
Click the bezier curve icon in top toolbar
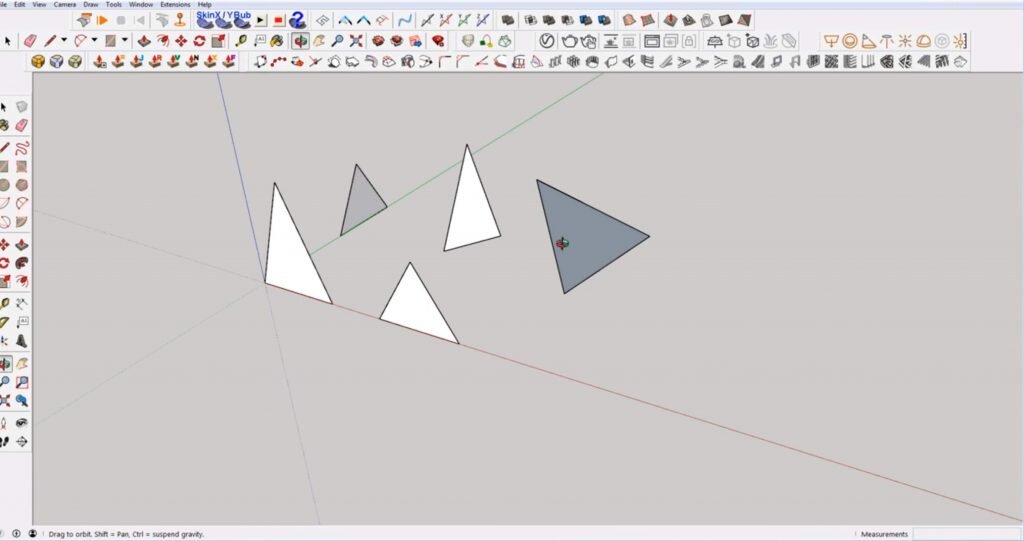[405, 20]
